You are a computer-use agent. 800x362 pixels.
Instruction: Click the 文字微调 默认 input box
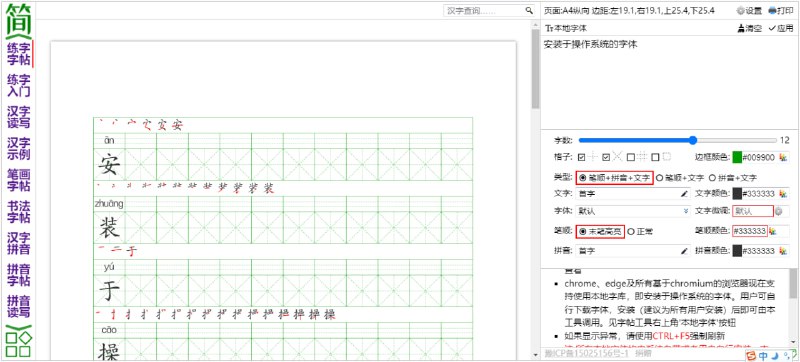[x=753, y=211]
